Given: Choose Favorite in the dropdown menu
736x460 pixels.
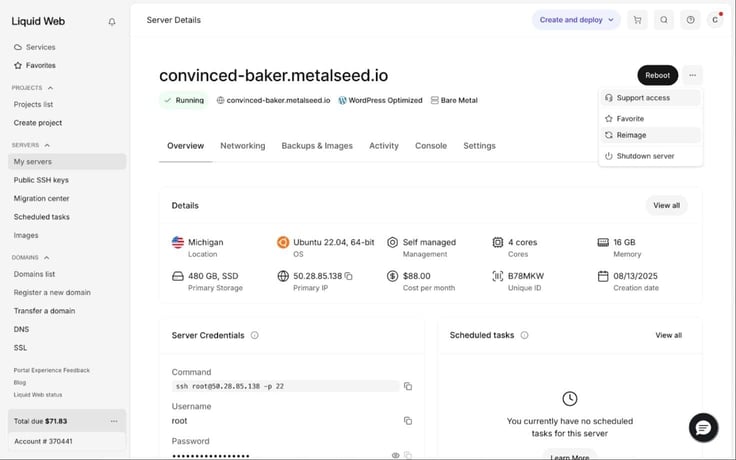Looking at the screenshot, I should click(x=651, y=118).
